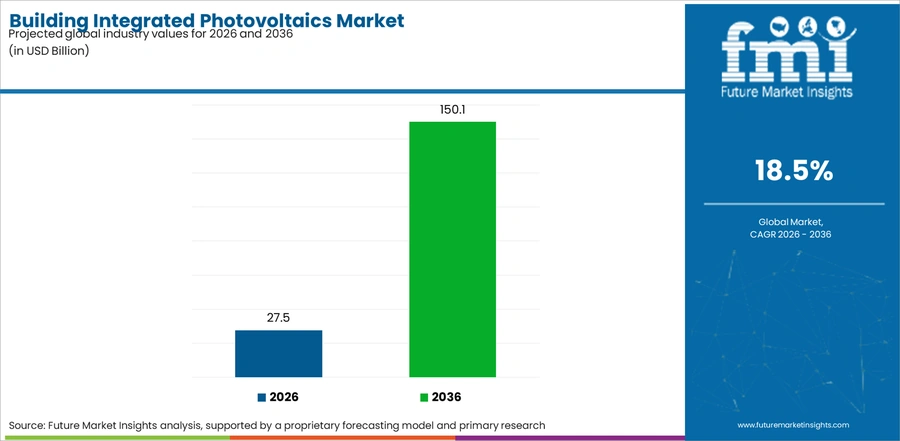The image size is (900, 441).
Task: Select the green 2036 bar
Action: pos(452,249)
